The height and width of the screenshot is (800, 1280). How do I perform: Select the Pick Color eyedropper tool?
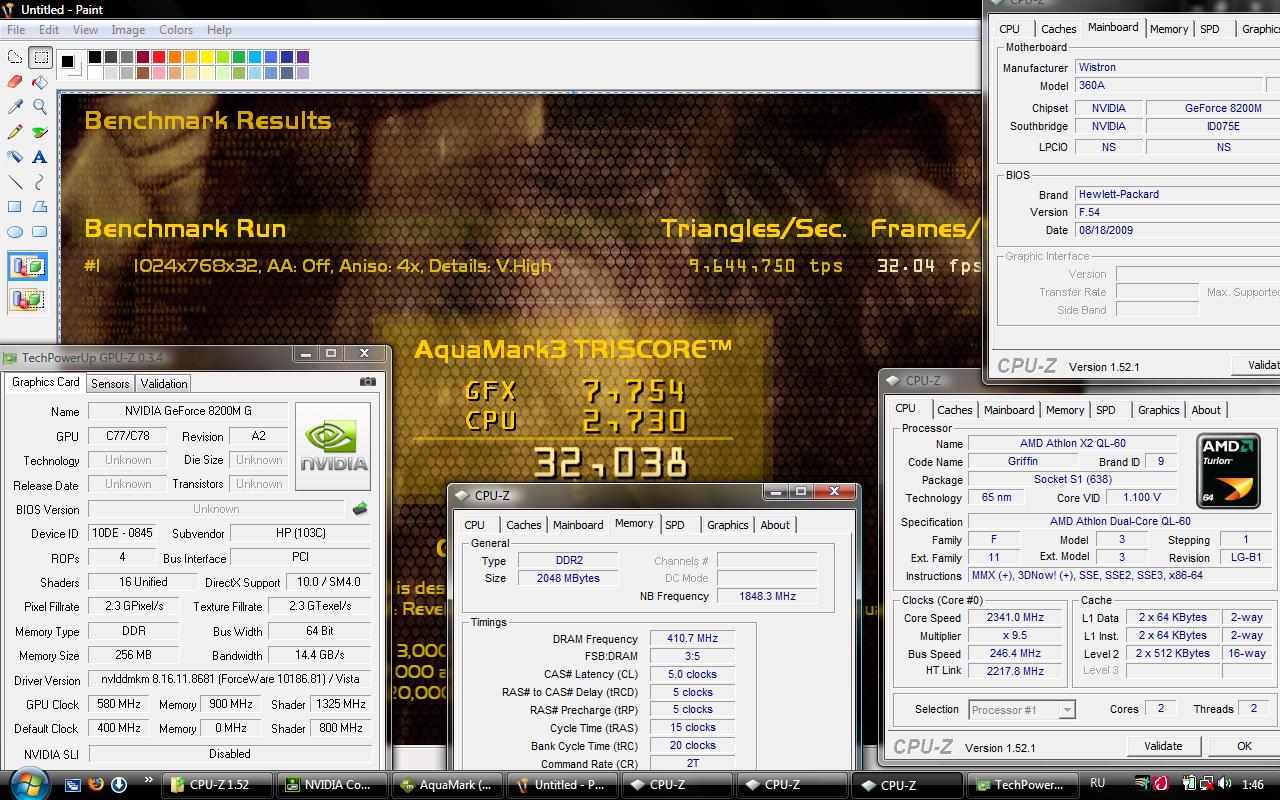coord(15,107)
